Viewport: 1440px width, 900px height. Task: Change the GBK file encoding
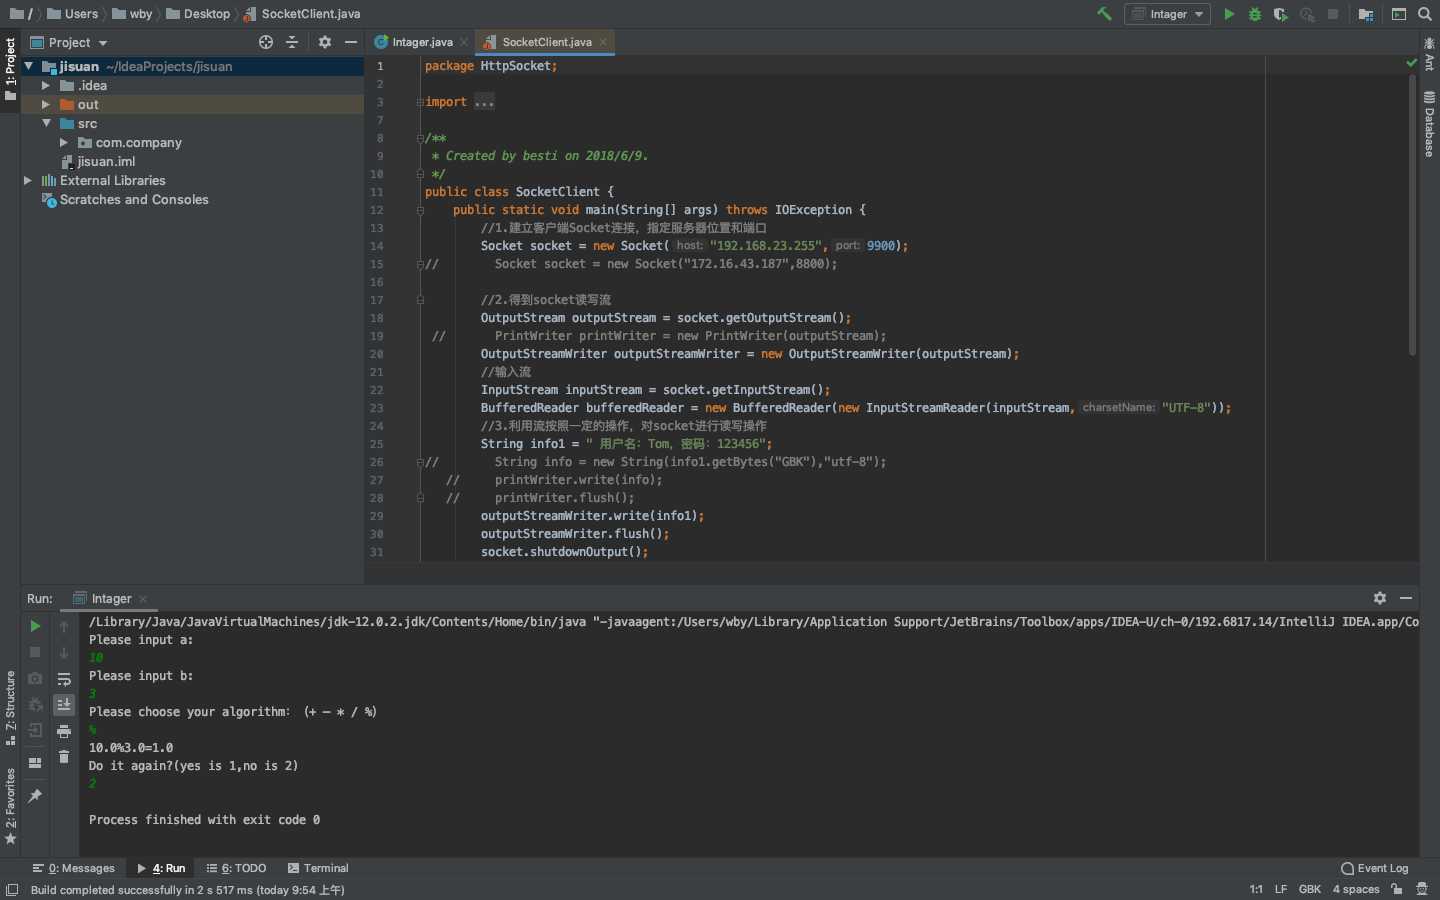coord(1310,889)
